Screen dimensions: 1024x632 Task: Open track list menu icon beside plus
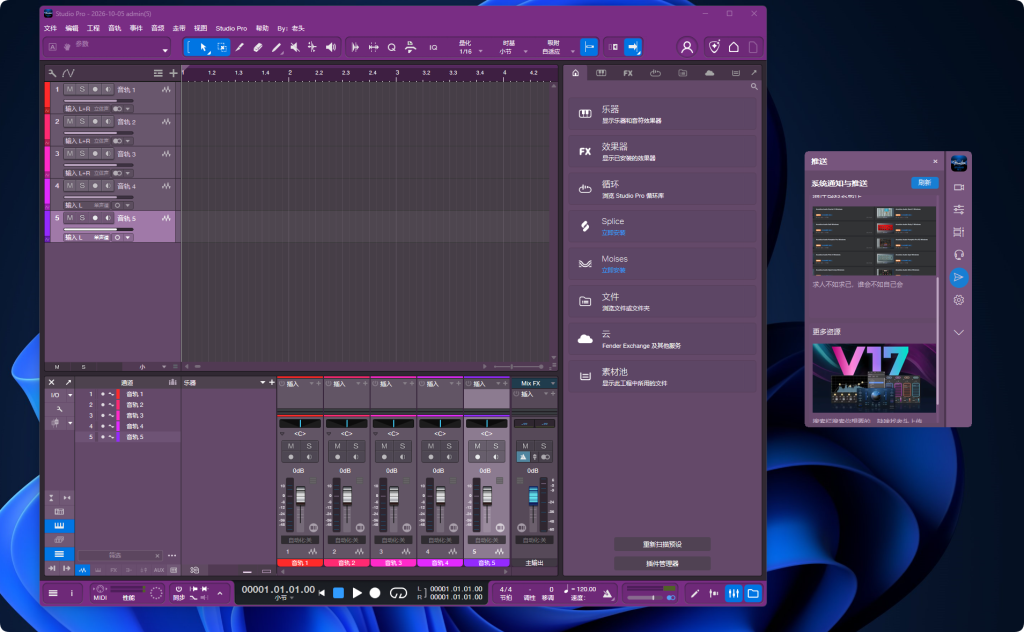(x=158, y=73)
